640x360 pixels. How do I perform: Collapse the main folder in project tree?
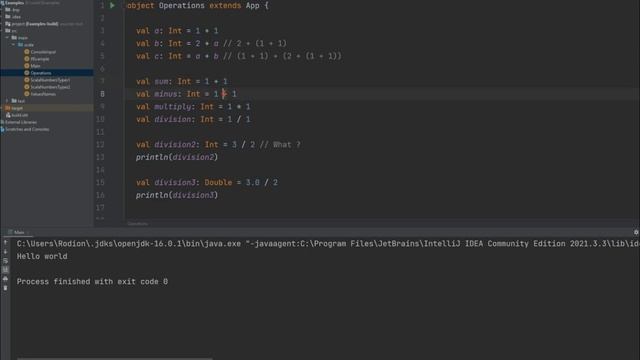pos(7,38)
